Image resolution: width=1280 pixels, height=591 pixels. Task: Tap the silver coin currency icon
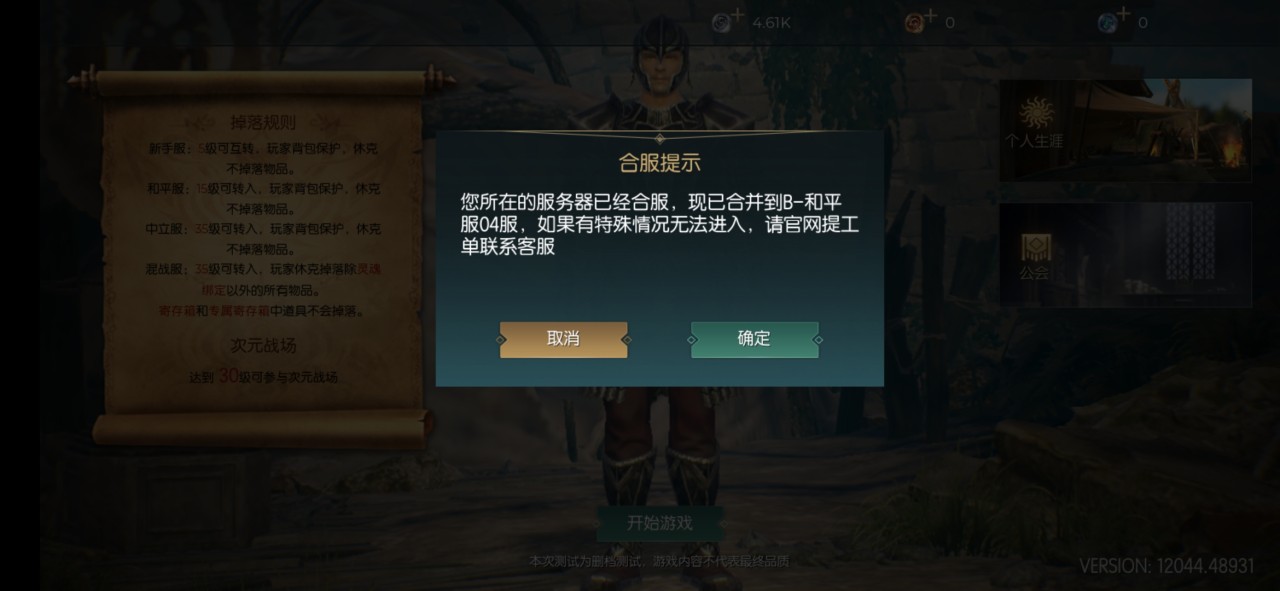(720, 23)
